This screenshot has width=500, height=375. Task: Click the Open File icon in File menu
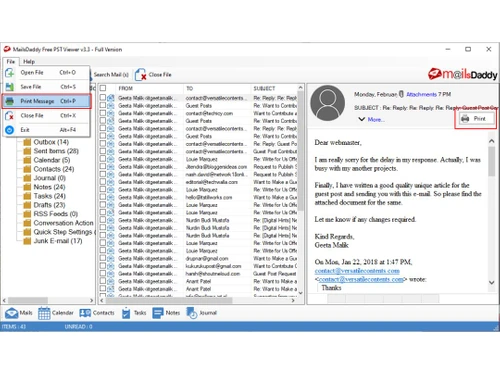(x=10, y=72)
